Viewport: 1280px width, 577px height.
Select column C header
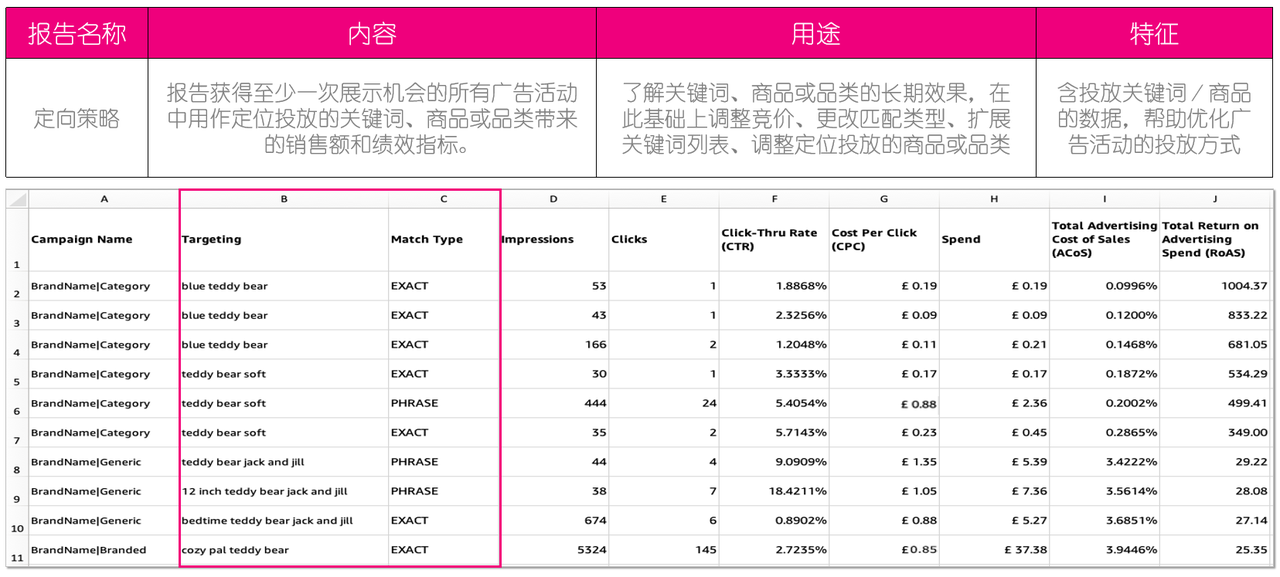click(x=444, y=199)
